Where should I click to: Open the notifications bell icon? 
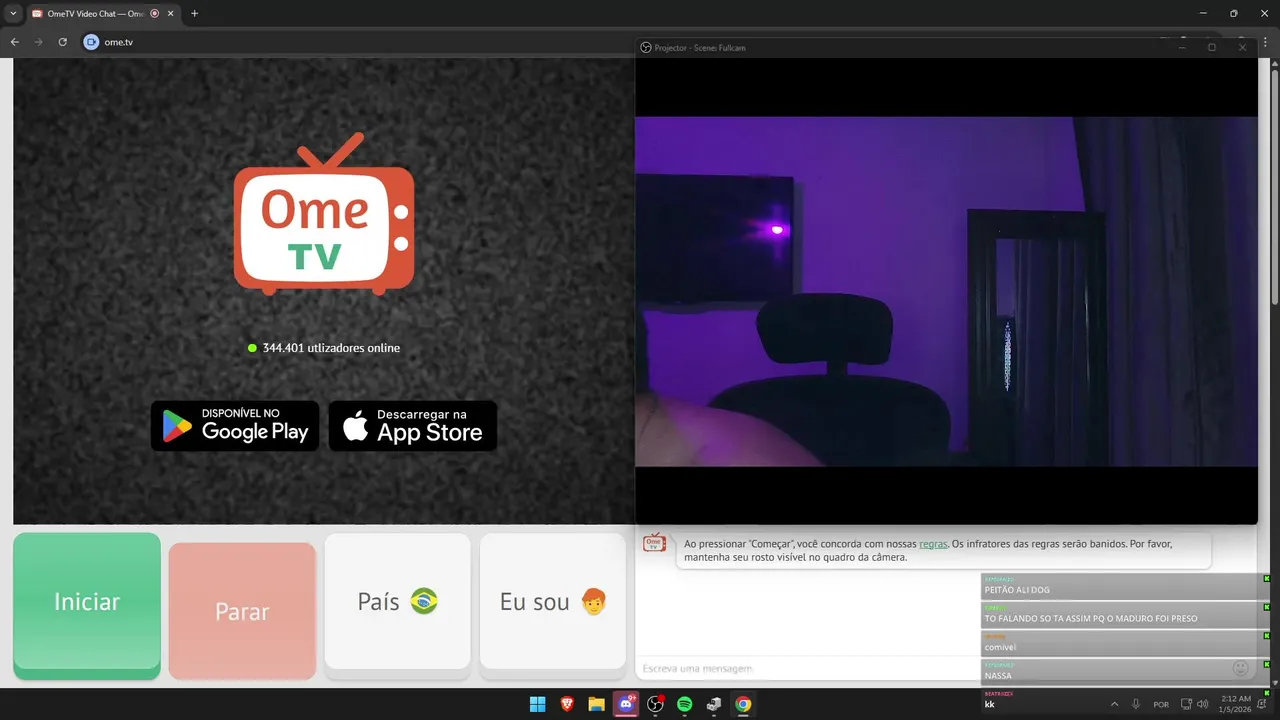[x=1263, y=704]
